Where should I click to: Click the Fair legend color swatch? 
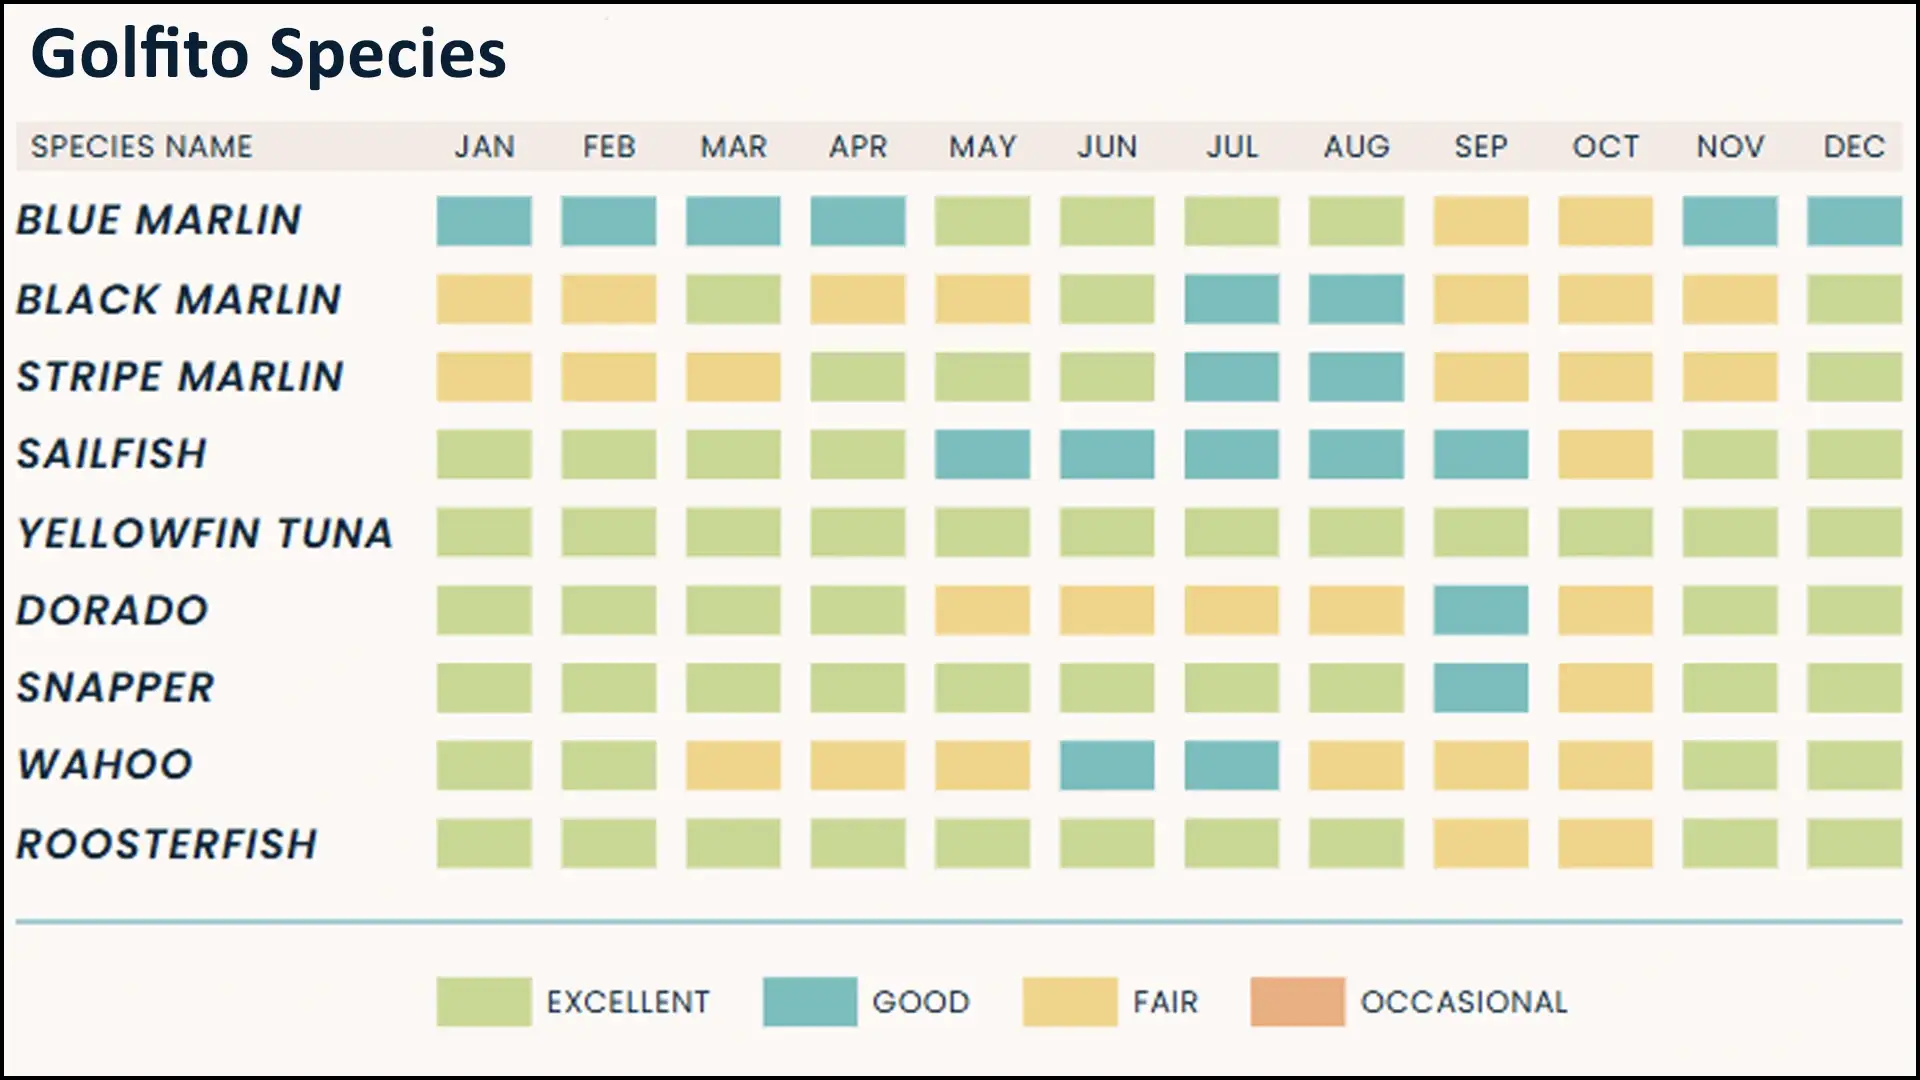tap(1069, 1001)
